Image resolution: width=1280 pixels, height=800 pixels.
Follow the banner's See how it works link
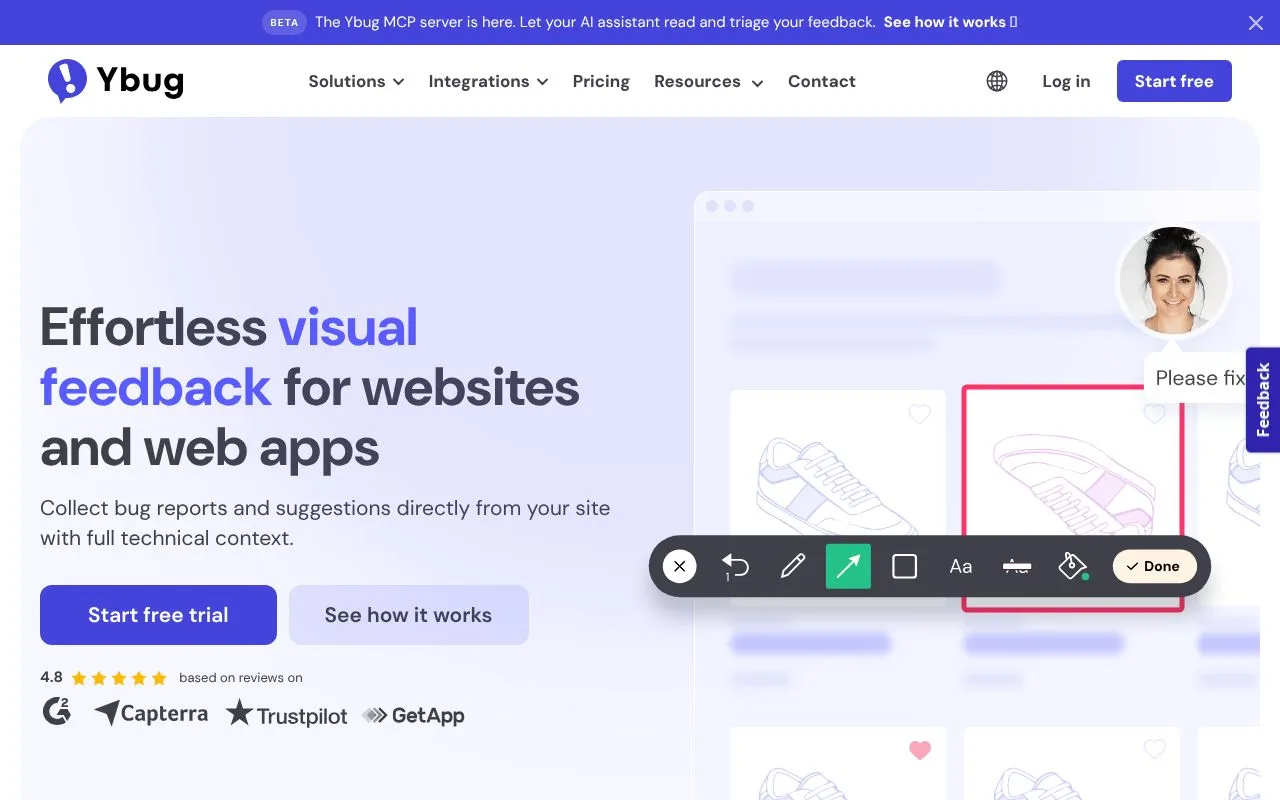950,22
